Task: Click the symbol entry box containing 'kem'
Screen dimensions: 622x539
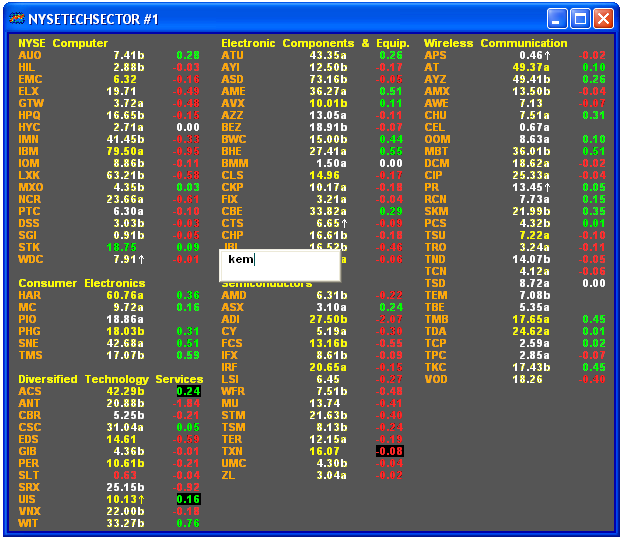Action: (x=280, y=265)
